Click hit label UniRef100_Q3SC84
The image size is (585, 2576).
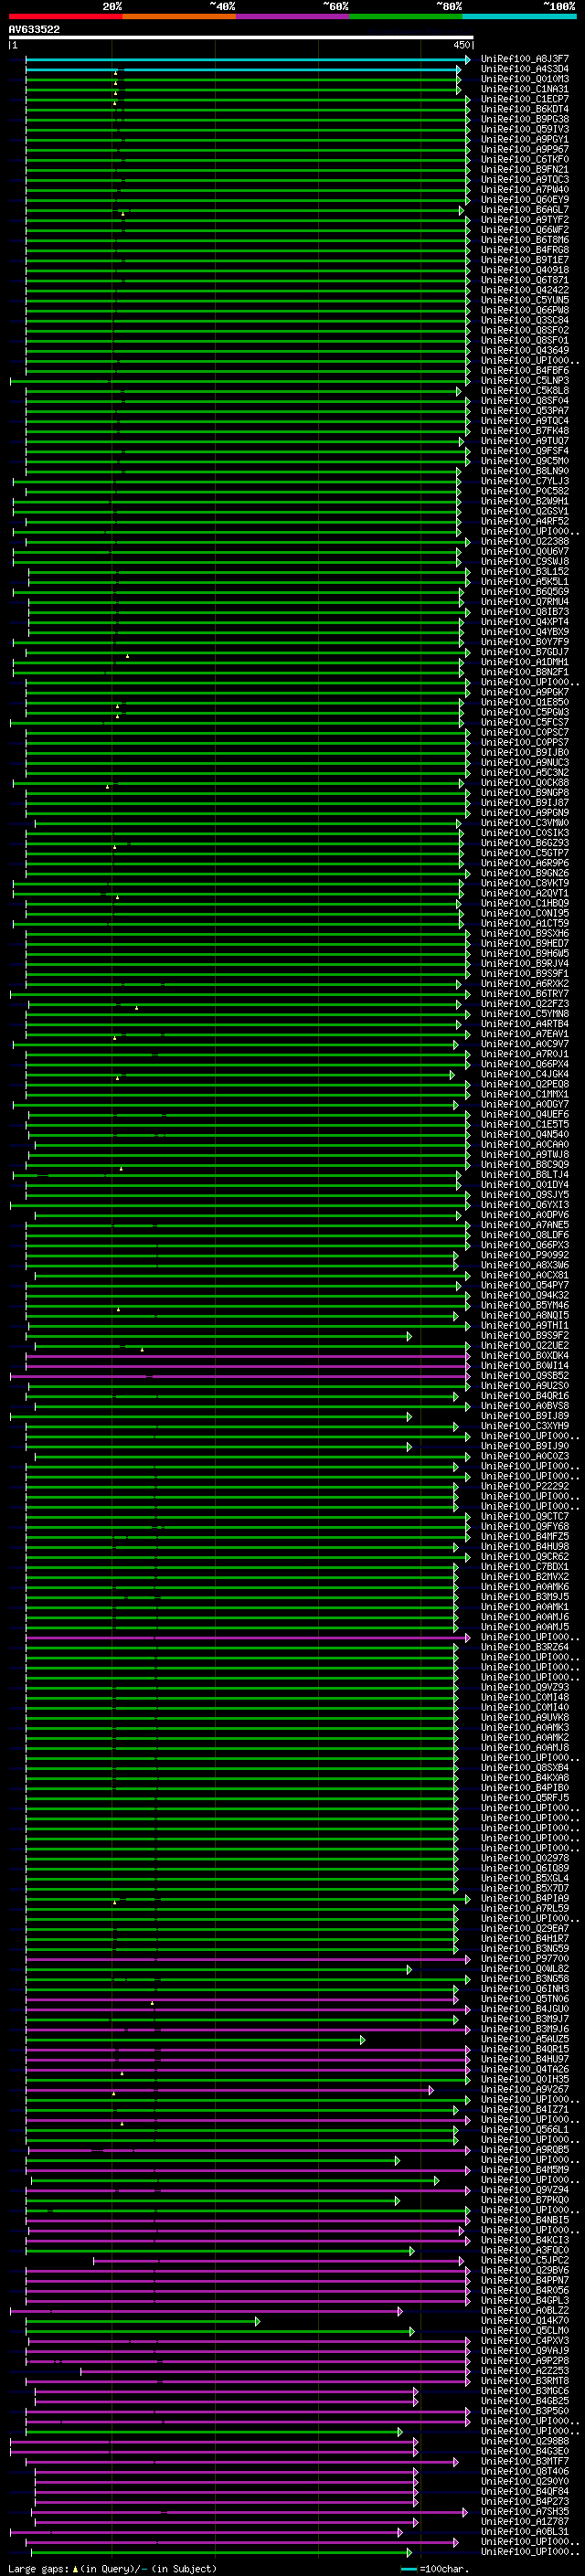(x=525, y=320)
